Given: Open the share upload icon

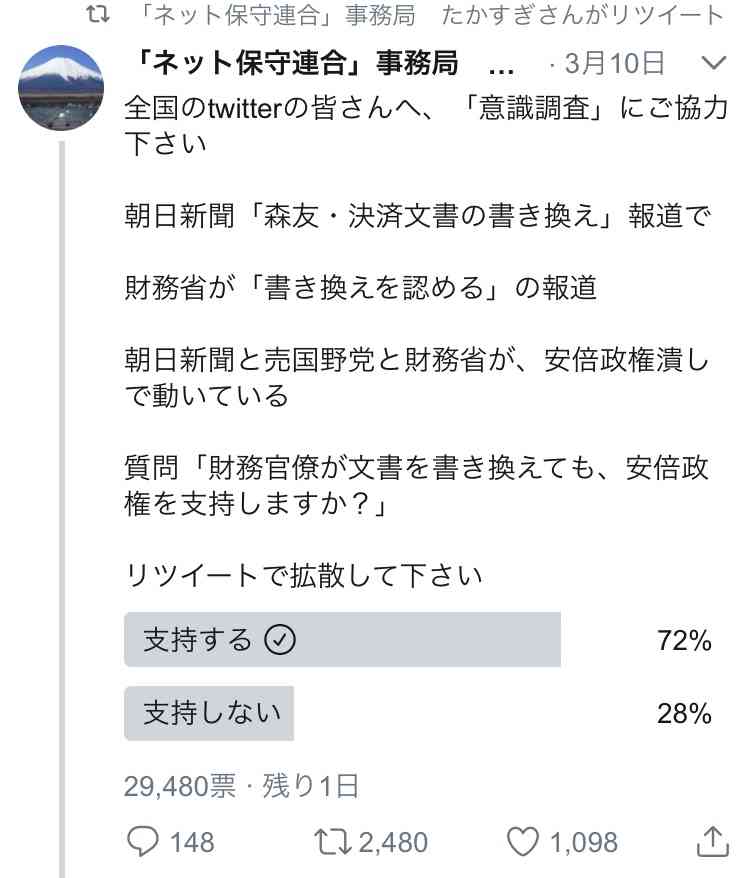Looking at the screenshot, I should point(713,841).
